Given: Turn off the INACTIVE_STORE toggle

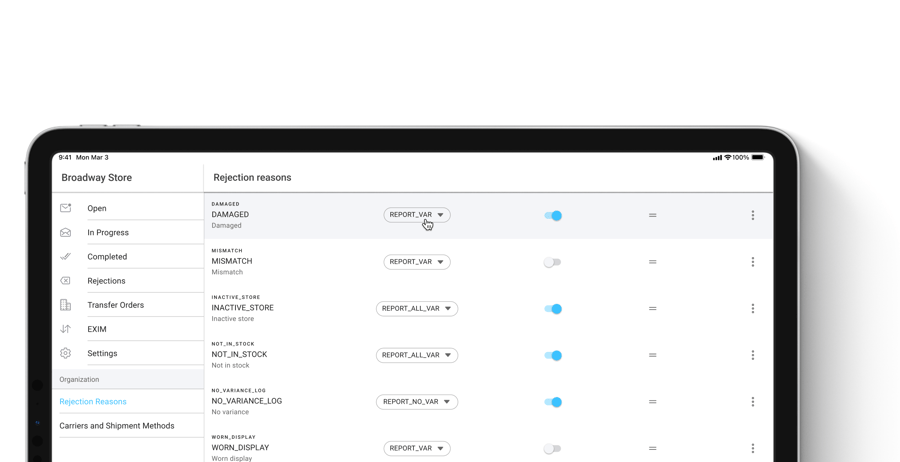Looking at the screenshot, I should (x=553, y=309).
